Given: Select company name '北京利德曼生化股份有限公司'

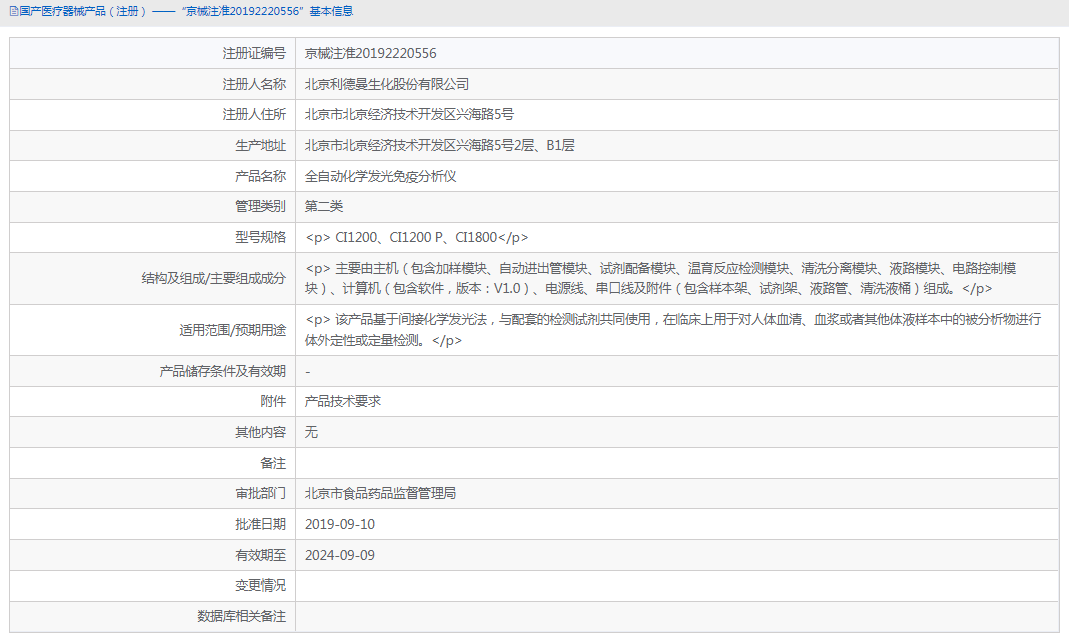Looking at the screenshot, I should click(387, 84).
